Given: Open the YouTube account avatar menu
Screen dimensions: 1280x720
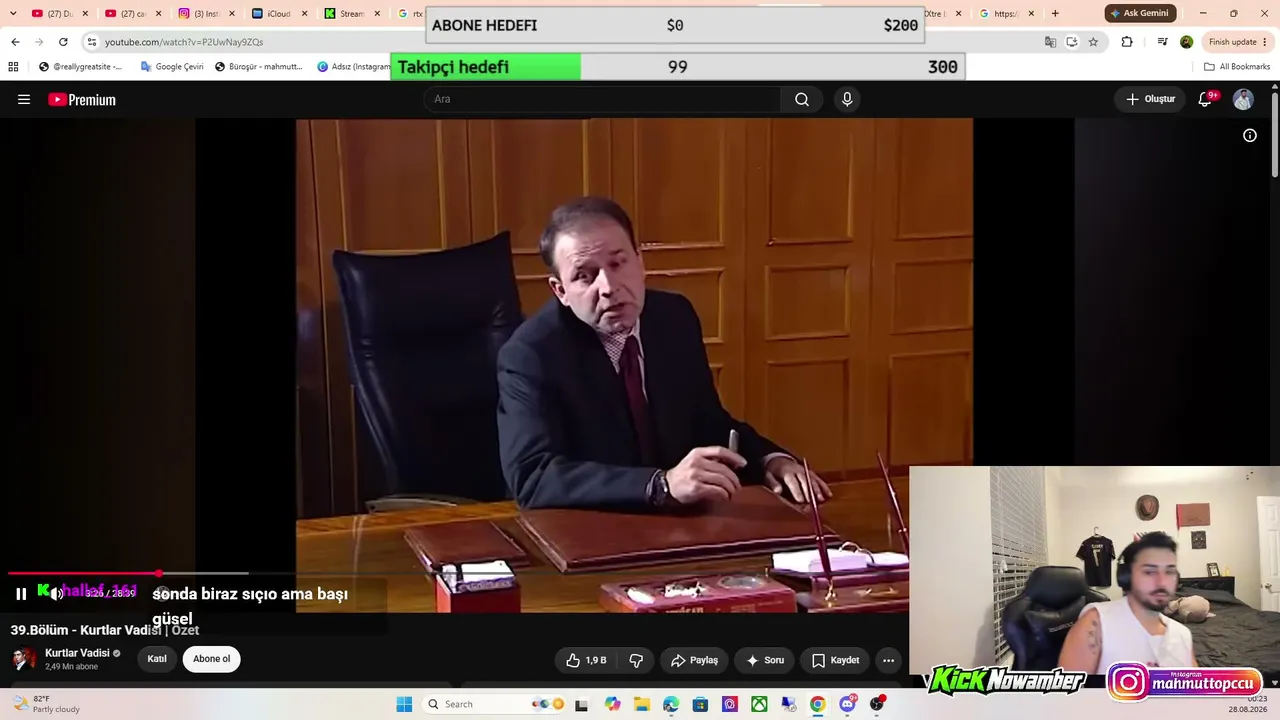Looking at the screenshot, I should click(1243, 99).
